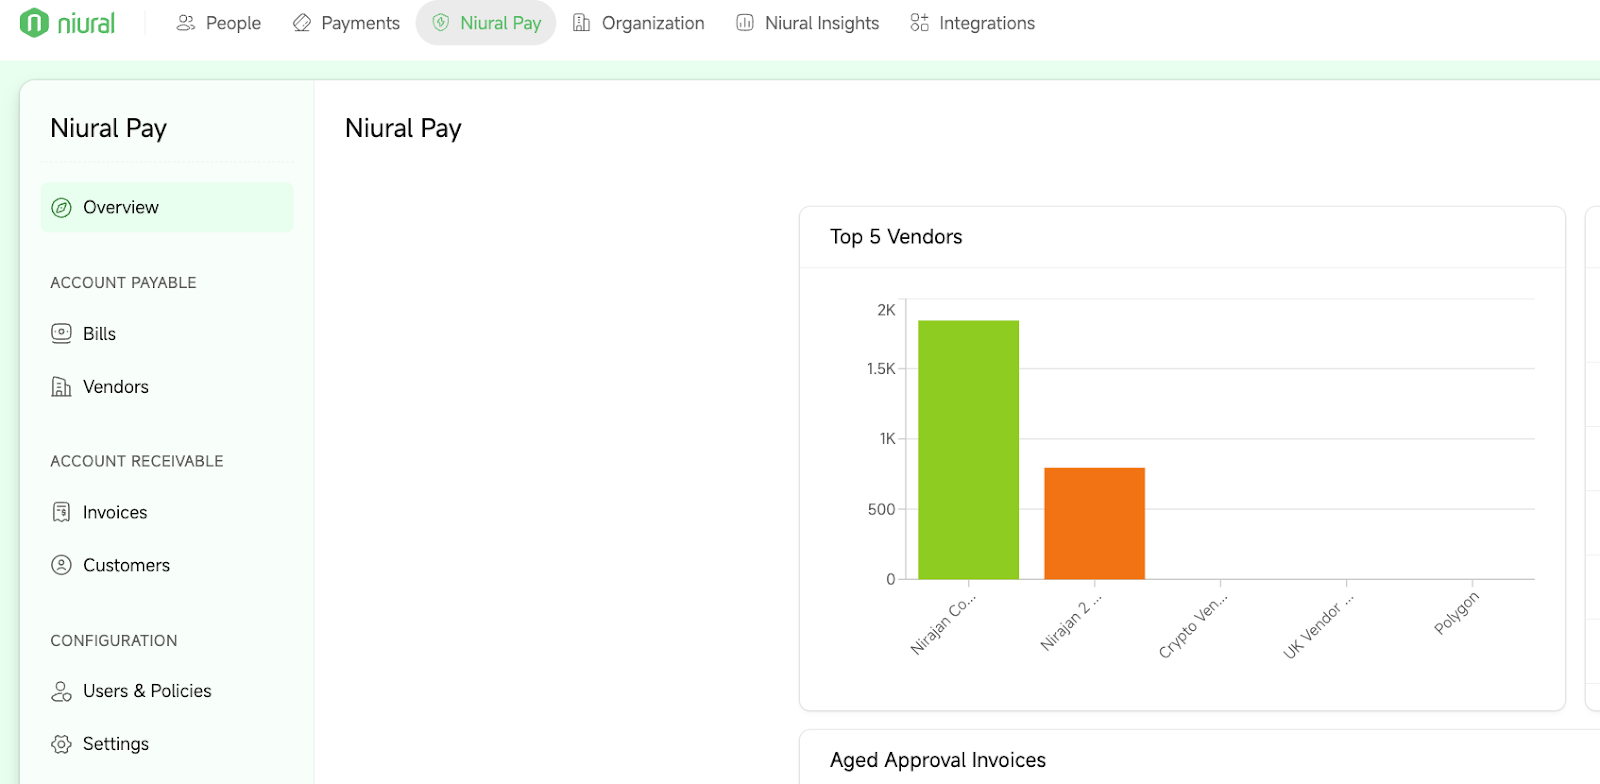Open the People tab
1600x784 pixels.
tap(218, 23)
